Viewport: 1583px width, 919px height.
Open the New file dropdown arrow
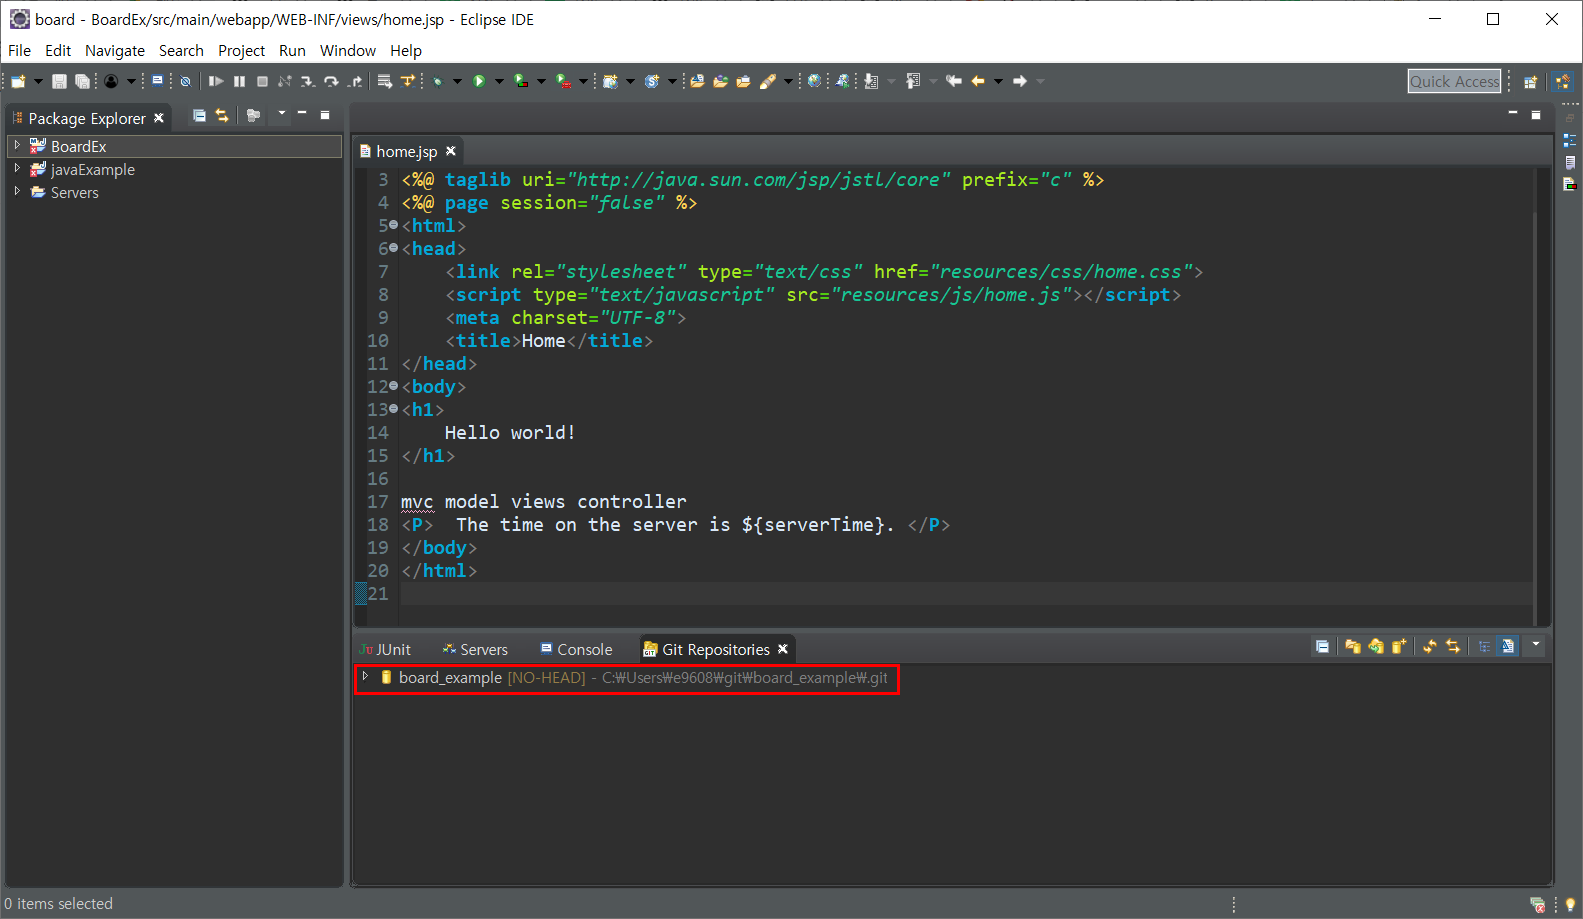click(38, 81)
